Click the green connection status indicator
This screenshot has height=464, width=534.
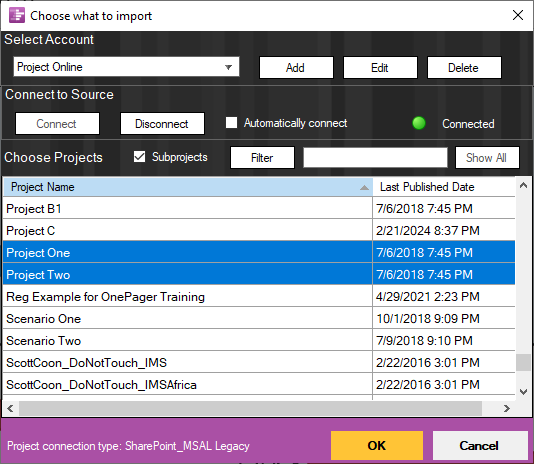(x=419, y=123)
